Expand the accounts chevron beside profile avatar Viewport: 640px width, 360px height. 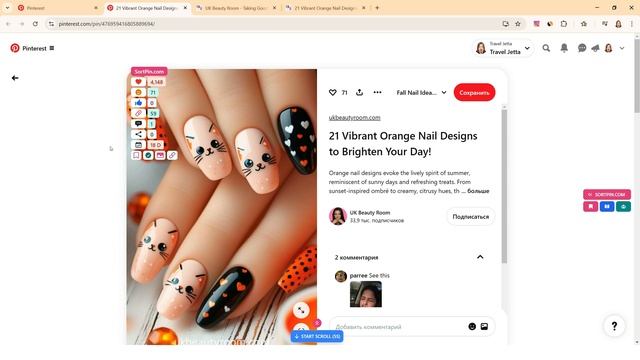pos(622,48)
